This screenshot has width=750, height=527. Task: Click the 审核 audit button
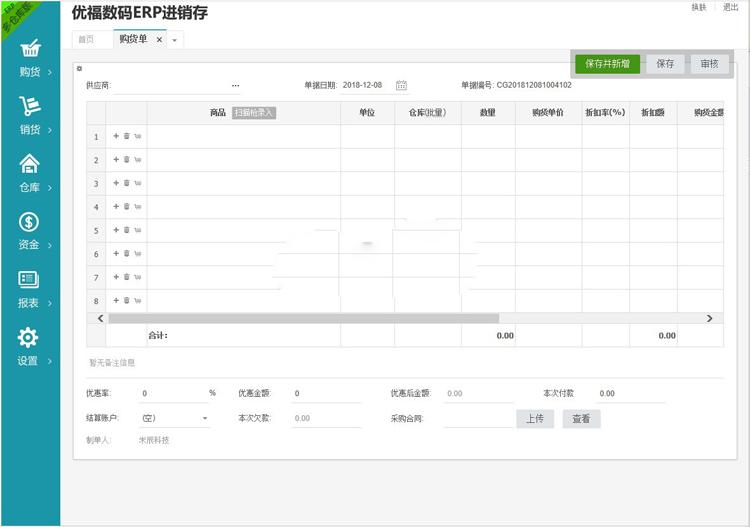coord(709,64)
